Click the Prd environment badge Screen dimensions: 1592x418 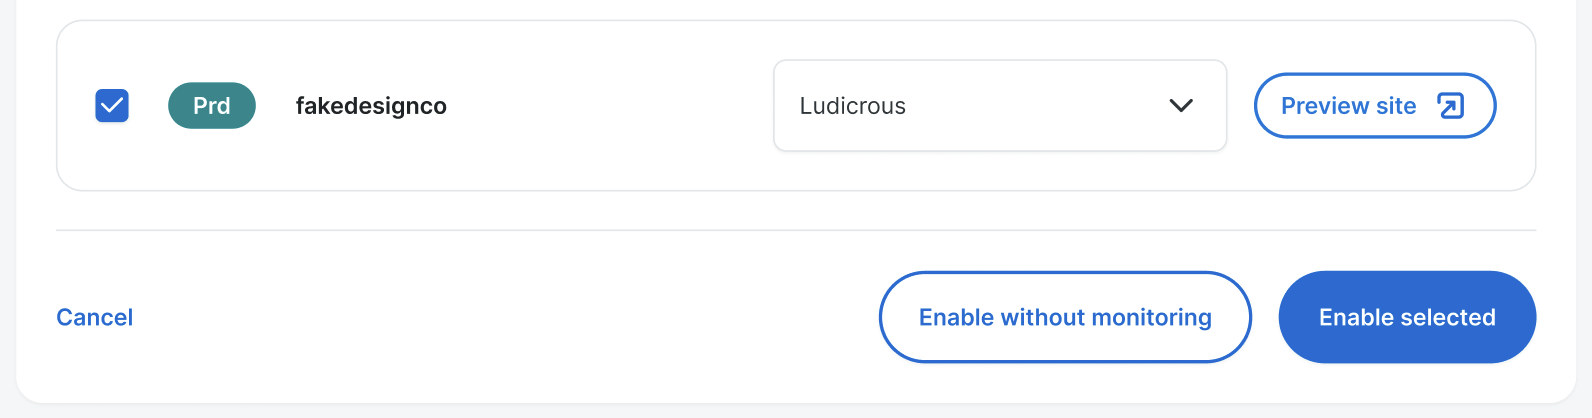211,106
